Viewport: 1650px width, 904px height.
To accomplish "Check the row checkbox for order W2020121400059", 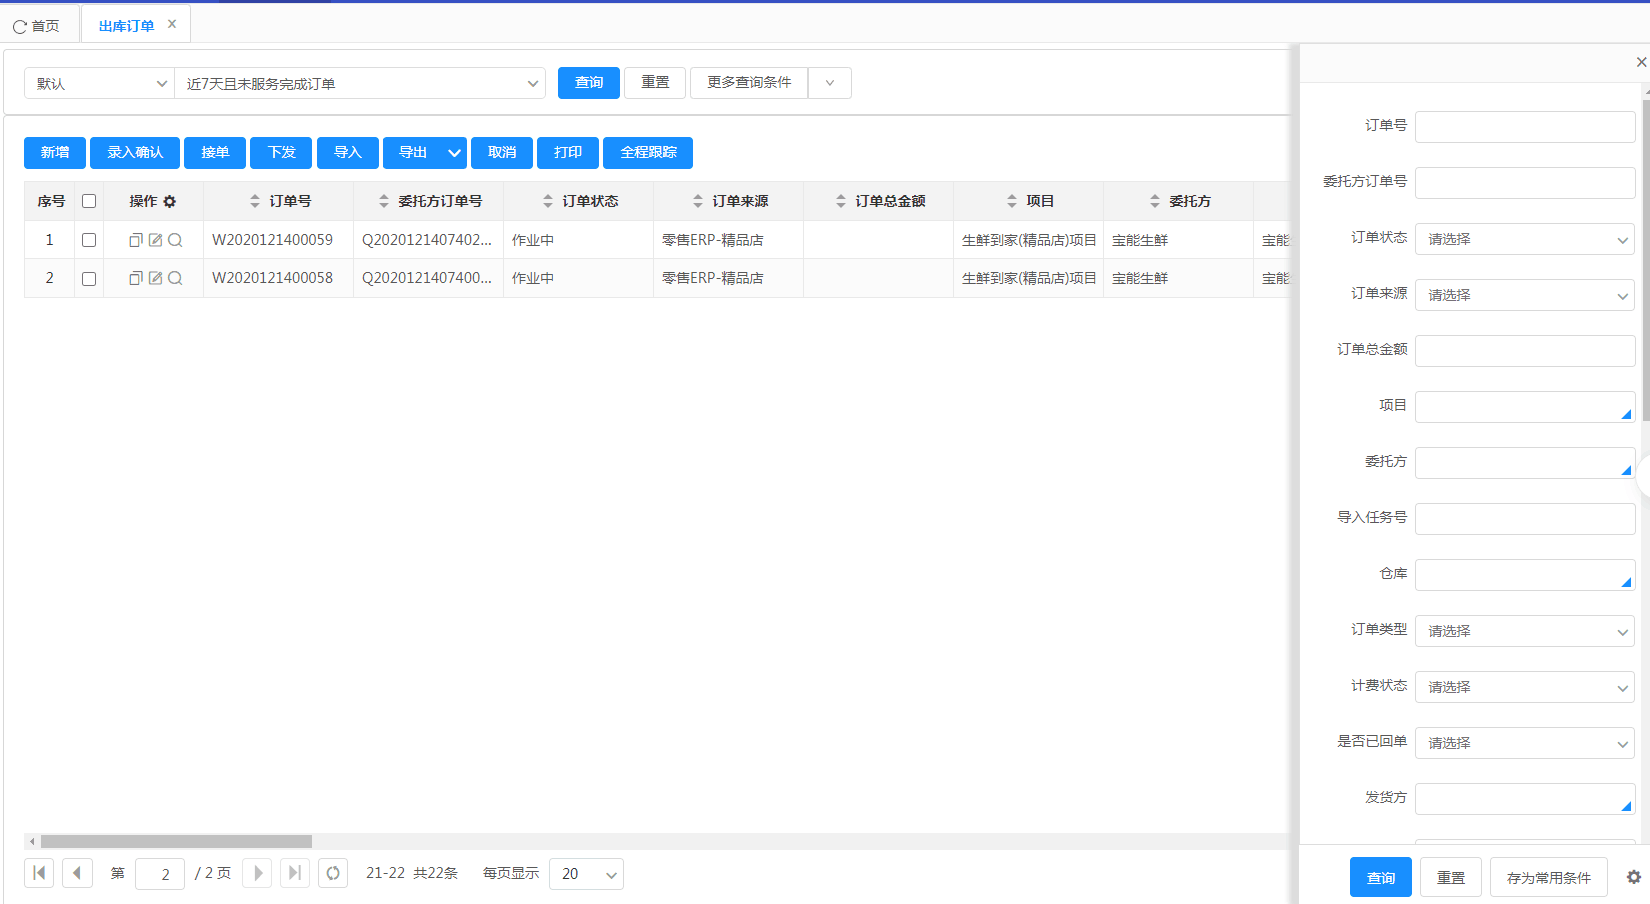I will [89, 239].
